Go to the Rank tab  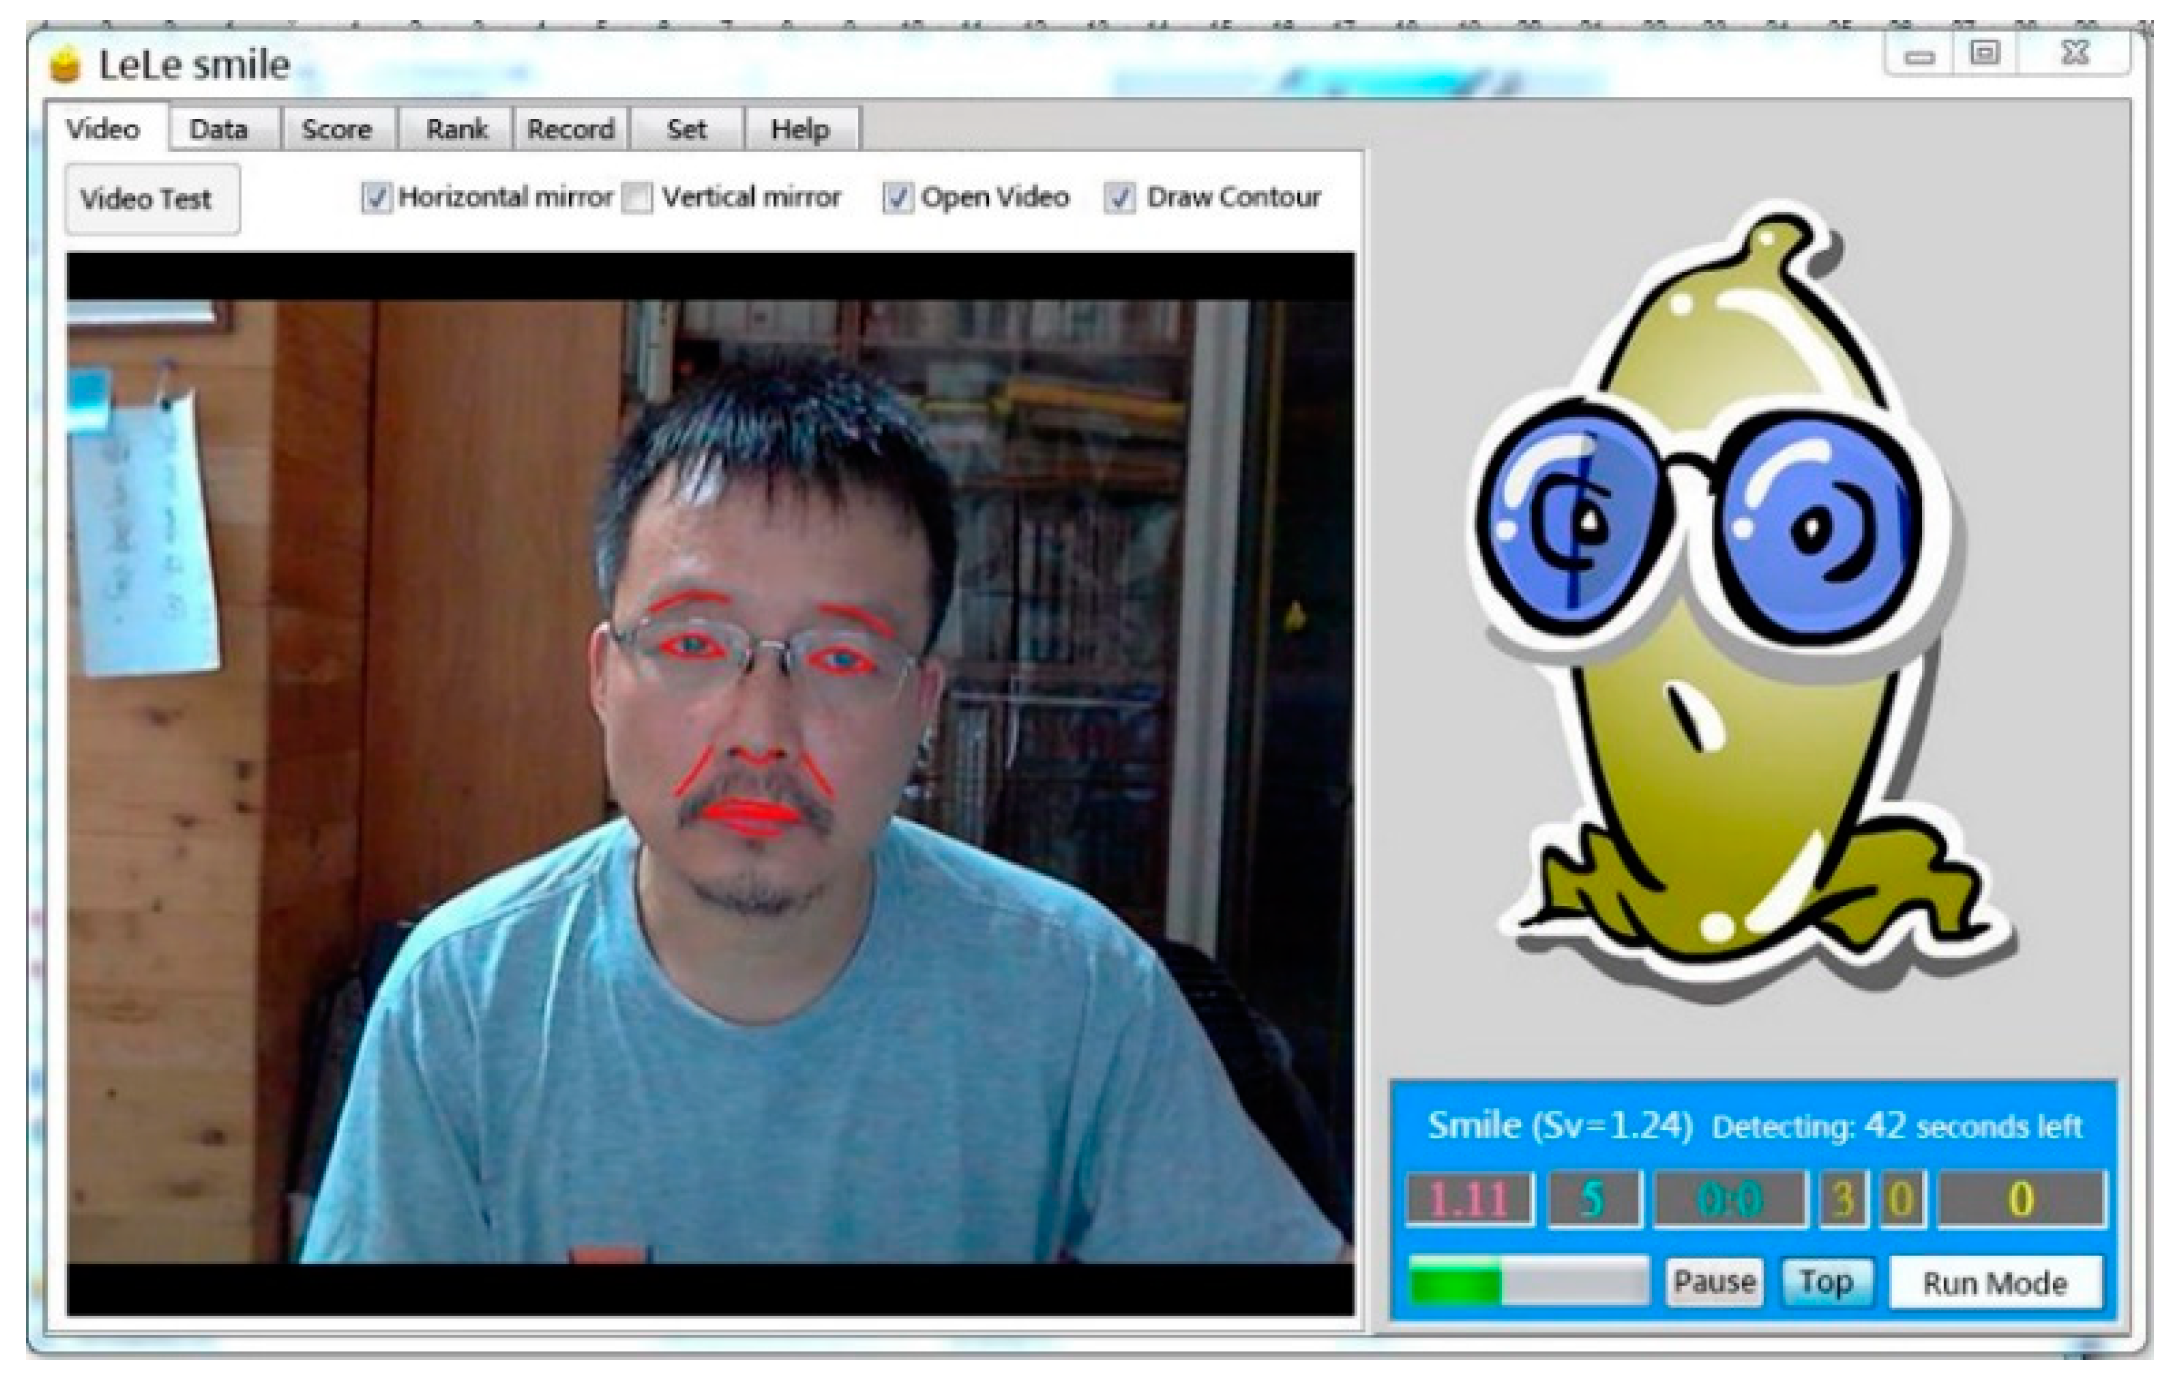pos(456,129)
